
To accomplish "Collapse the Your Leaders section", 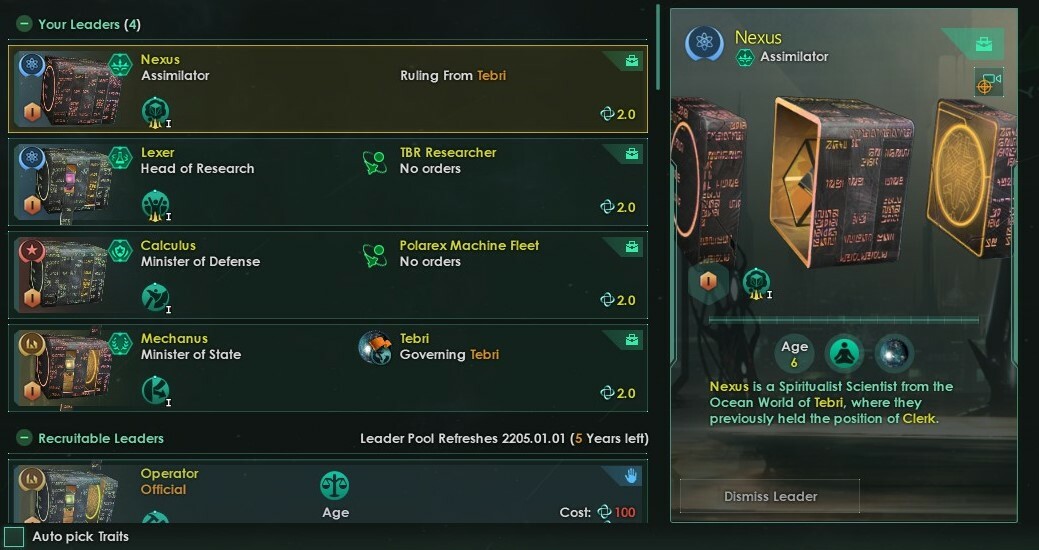I will click(24, 24).
